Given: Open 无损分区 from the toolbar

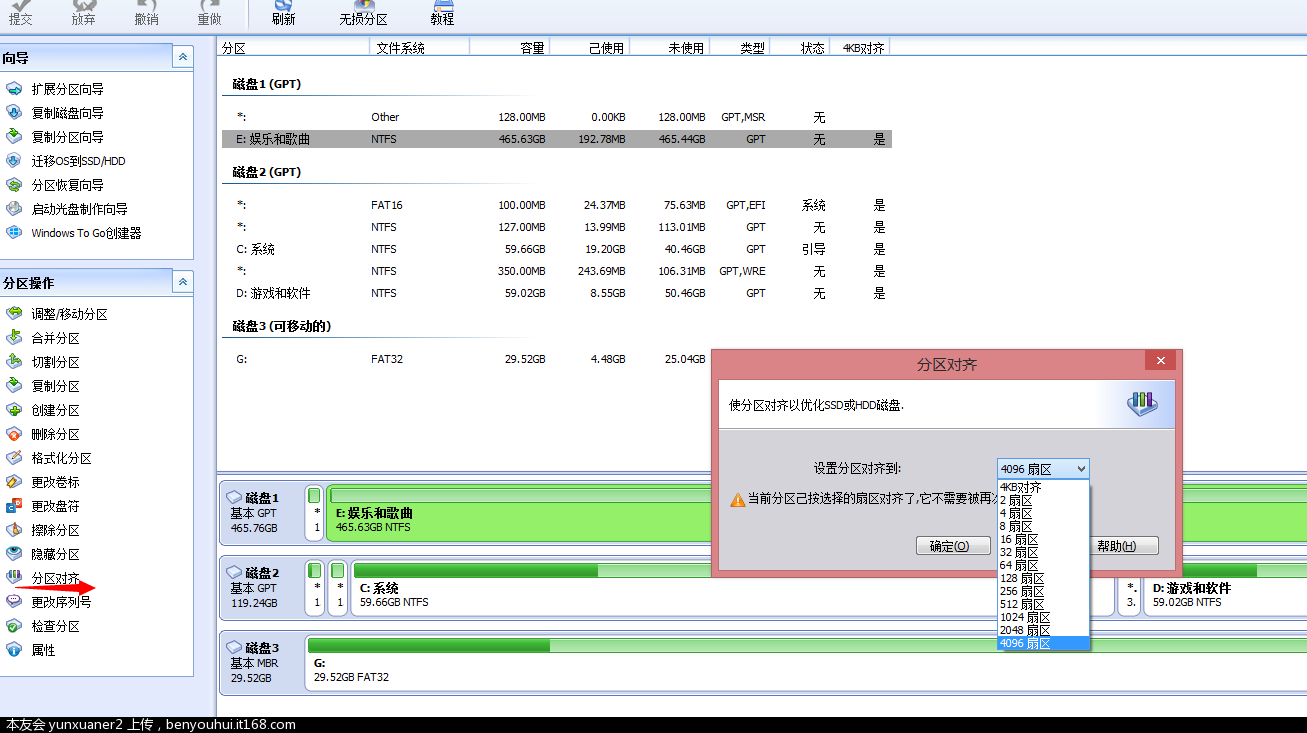Looking at the screenshot, I should [x=363, y=13].
